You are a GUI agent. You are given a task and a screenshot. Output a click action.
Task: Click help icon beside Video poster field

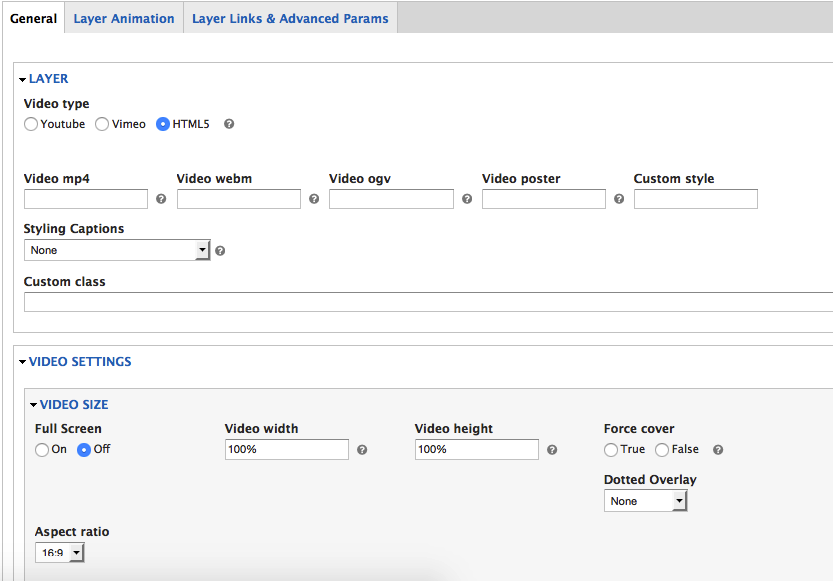coord(619,199)
